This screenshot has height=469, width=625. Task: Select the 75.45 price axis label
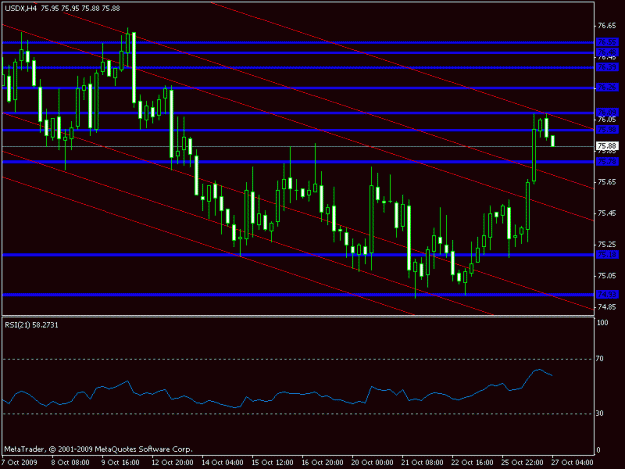pyautogui.click(x=607, y=214)
